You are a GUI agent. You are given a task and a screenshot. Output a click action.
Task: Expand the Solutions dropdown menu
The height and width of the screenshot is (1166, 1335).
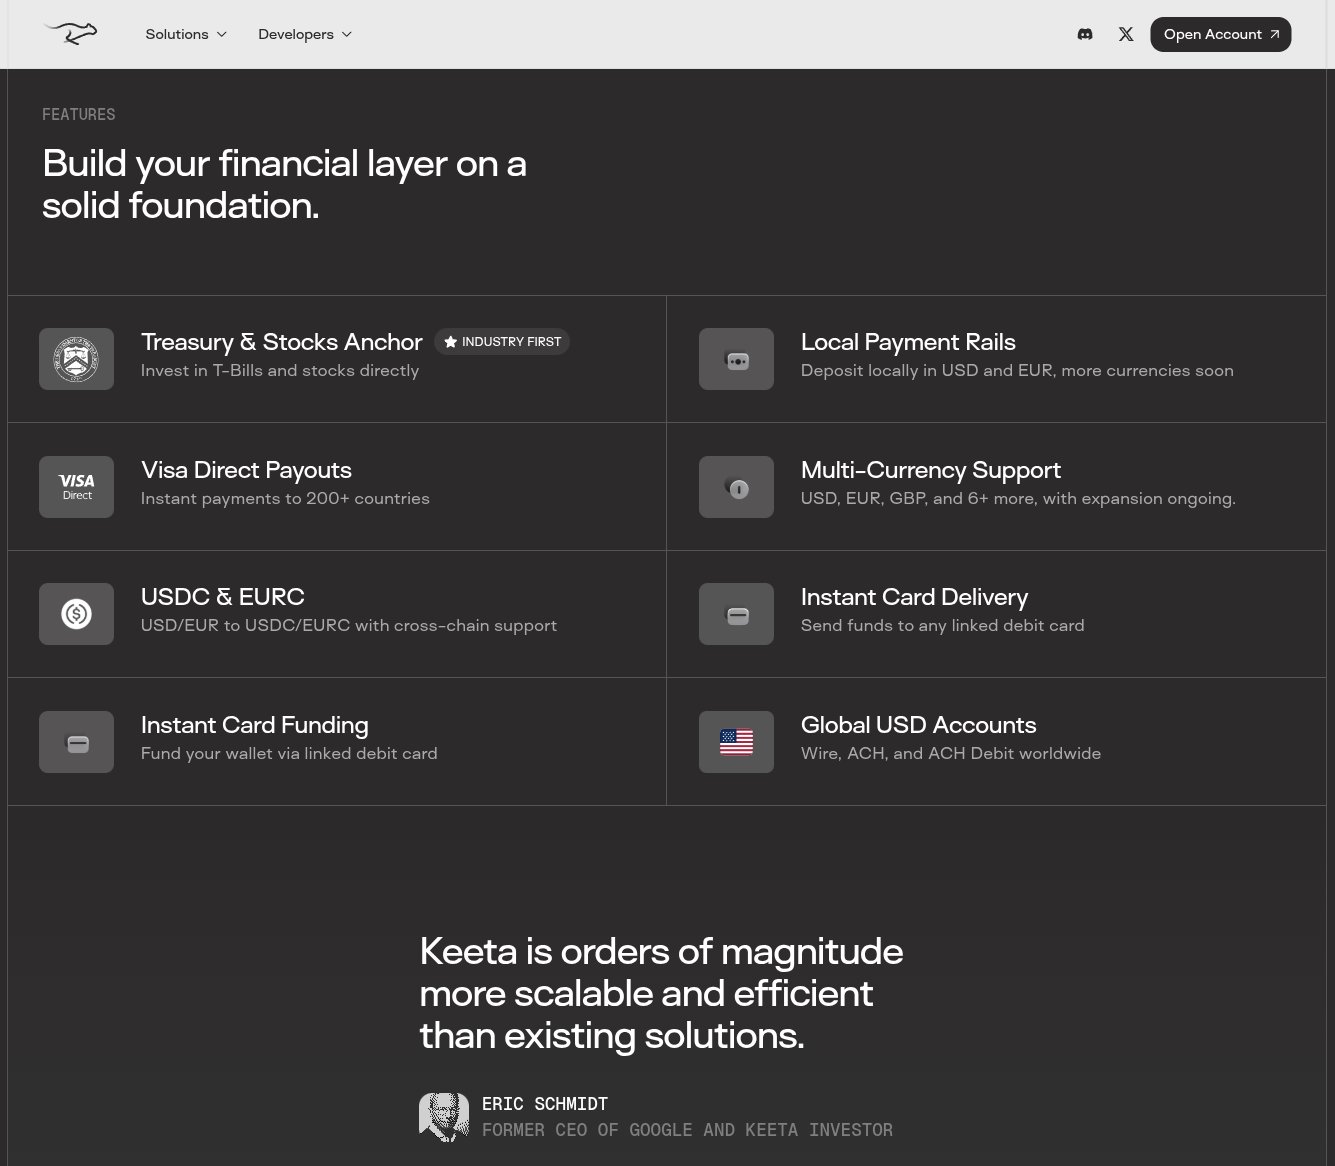[186, 34]
